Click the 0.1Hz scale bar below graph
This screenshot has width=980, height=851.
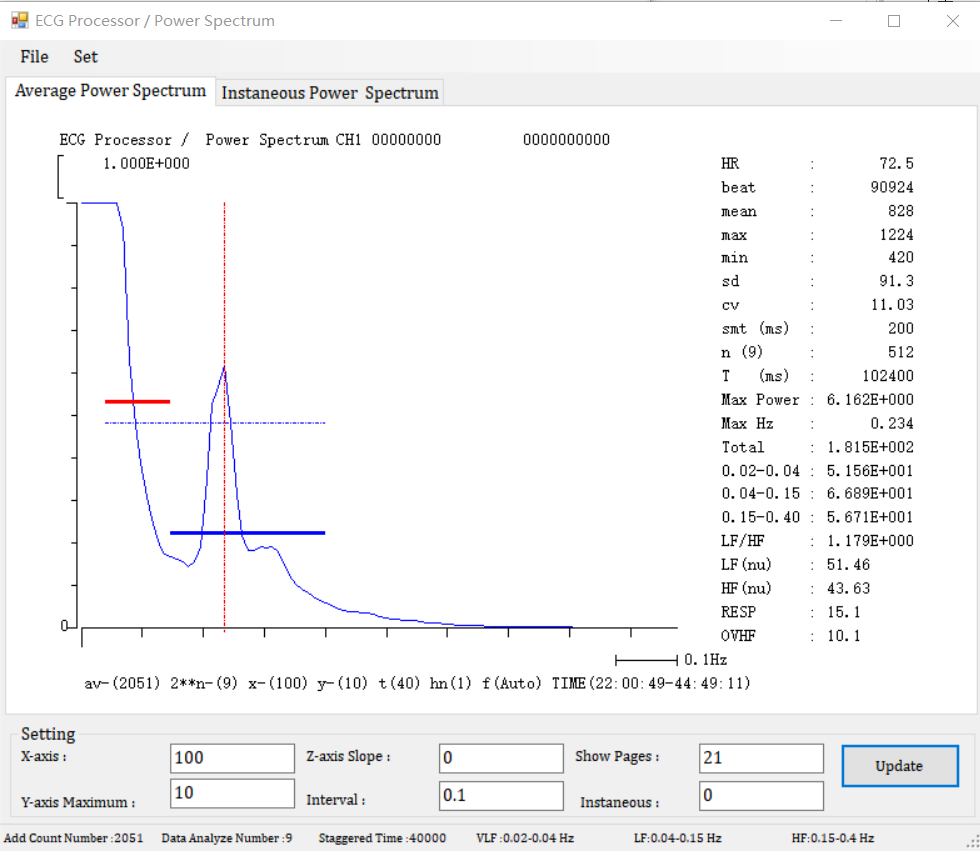646,660
